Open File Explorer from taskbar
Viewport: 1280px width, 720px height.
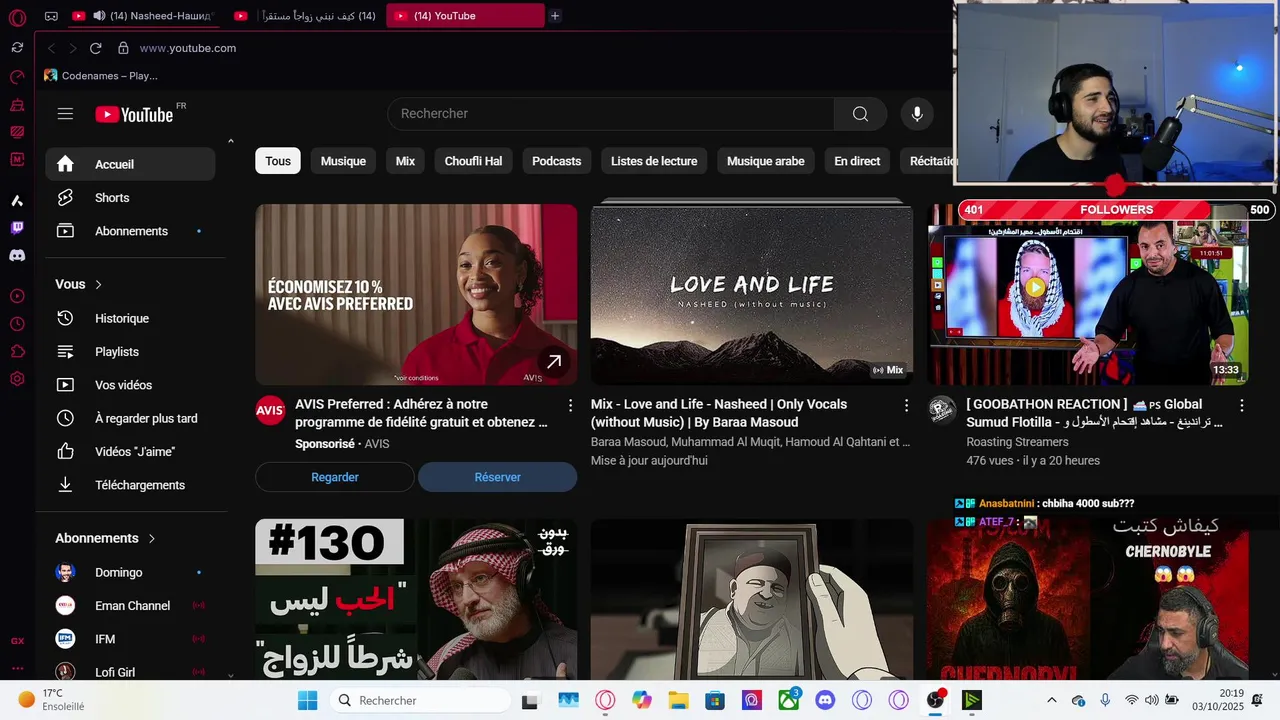[678, 700]
